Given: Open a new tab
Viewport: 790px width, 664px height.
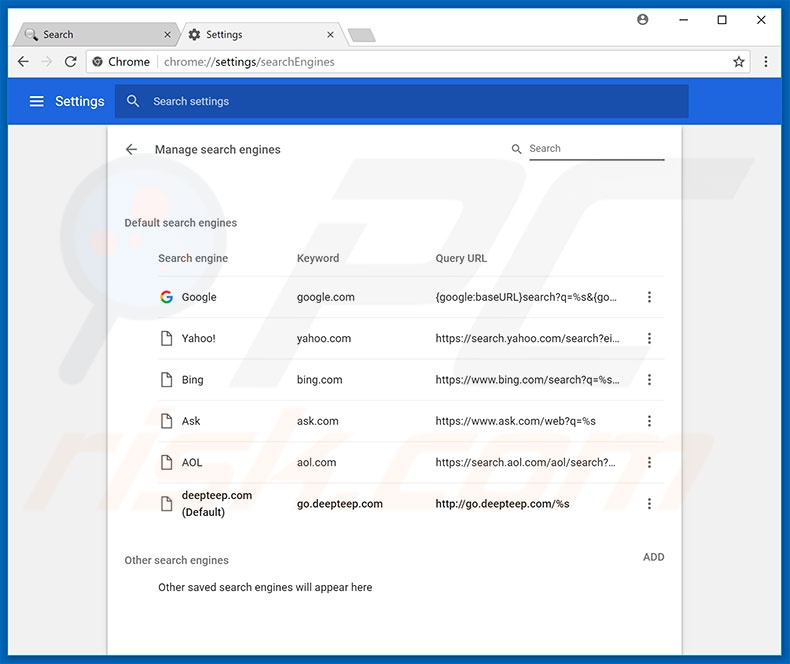Looking at the screenshot, I should coord(362,35).
